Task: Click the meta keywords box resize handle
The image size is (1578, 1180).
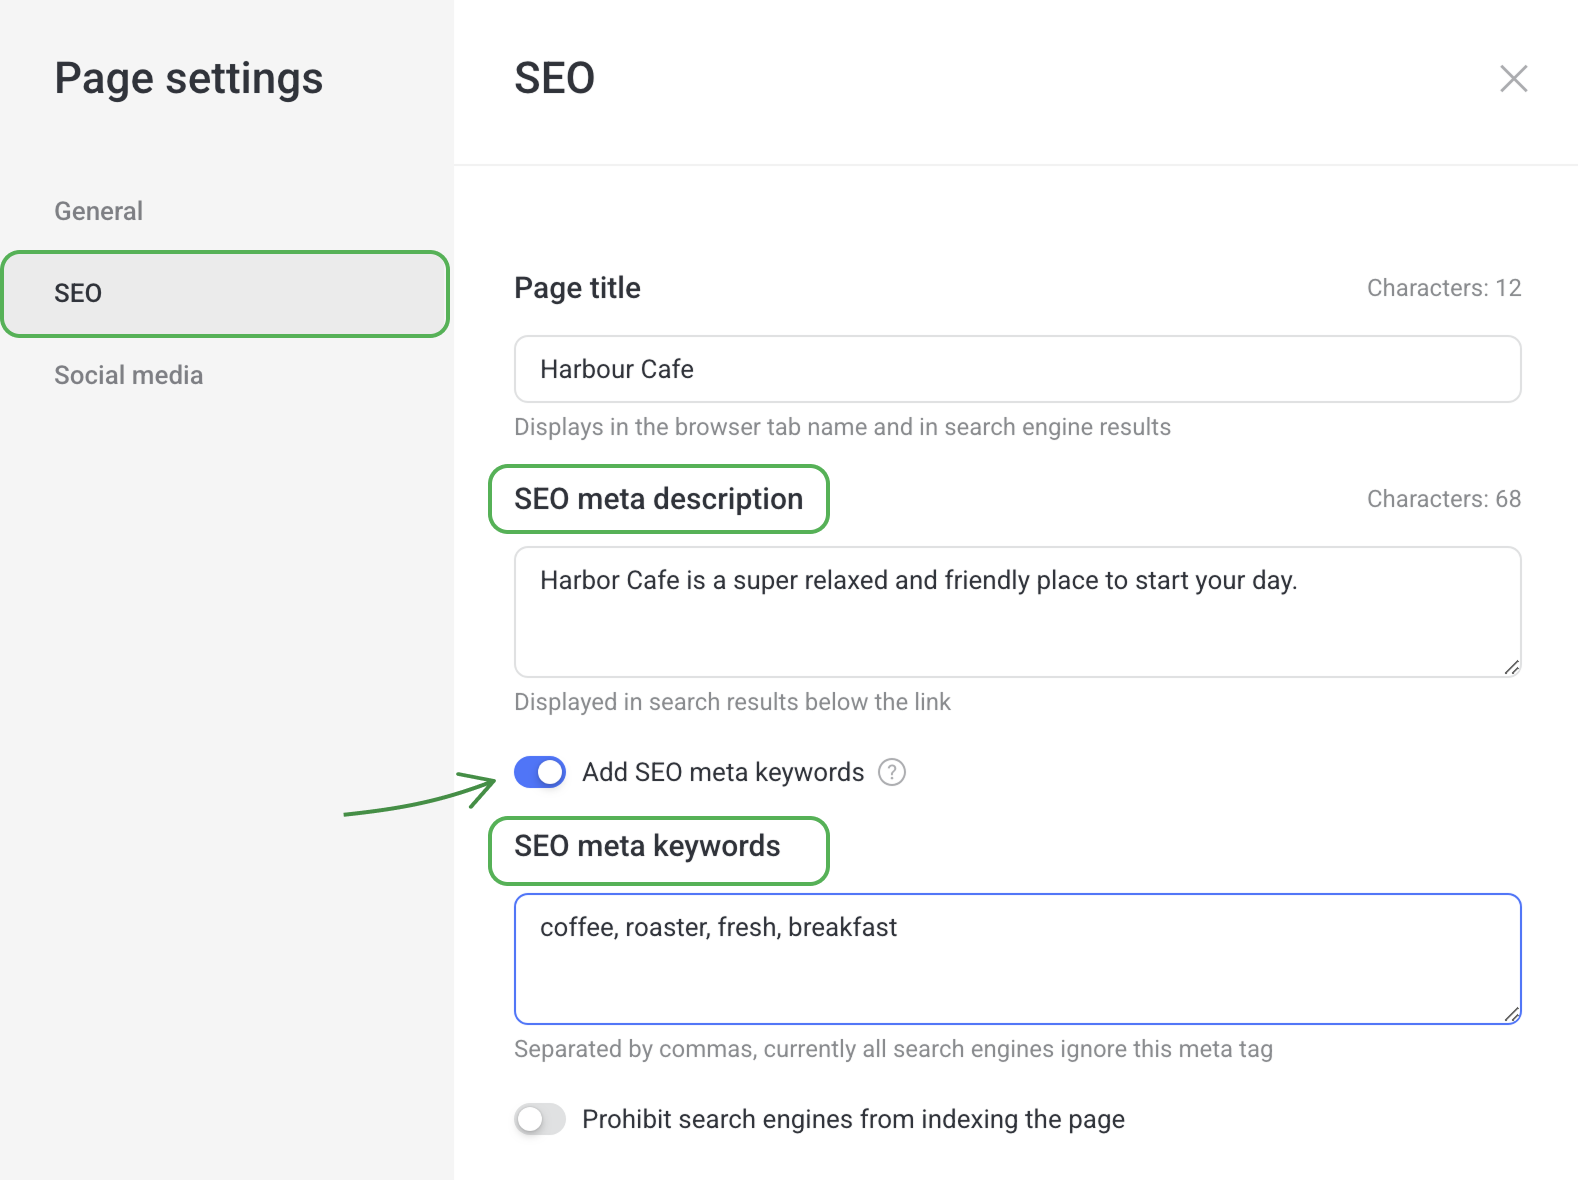Action: click(x=1511, y=1014)
